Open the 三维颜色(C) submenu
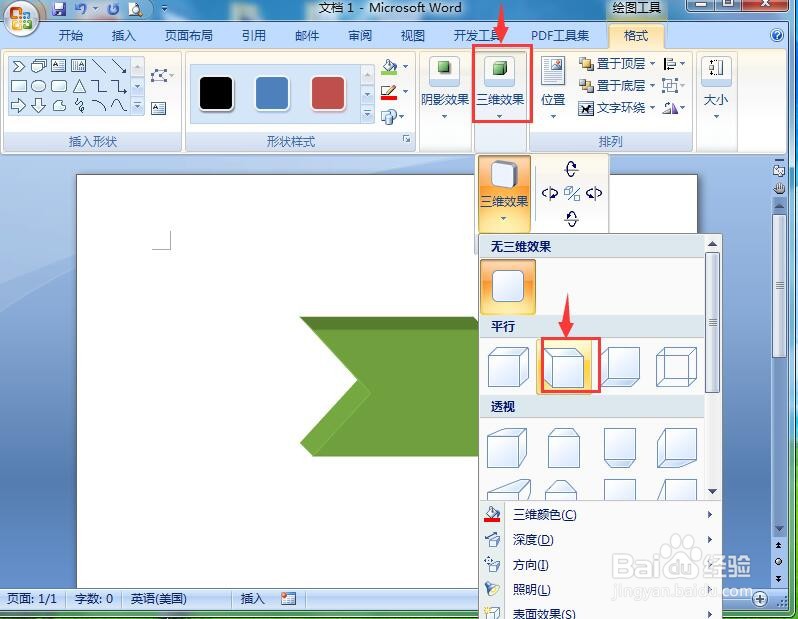798x619 pixels. [600, 515]
